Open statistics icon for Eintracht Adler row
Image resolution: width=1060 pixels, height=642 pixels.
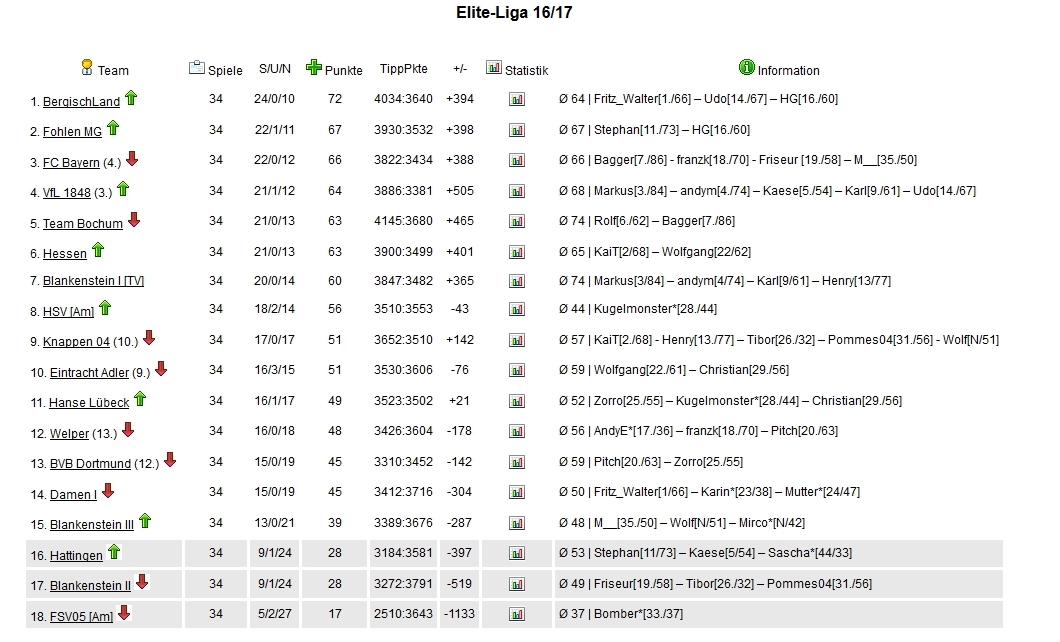[x=517, y=370]
